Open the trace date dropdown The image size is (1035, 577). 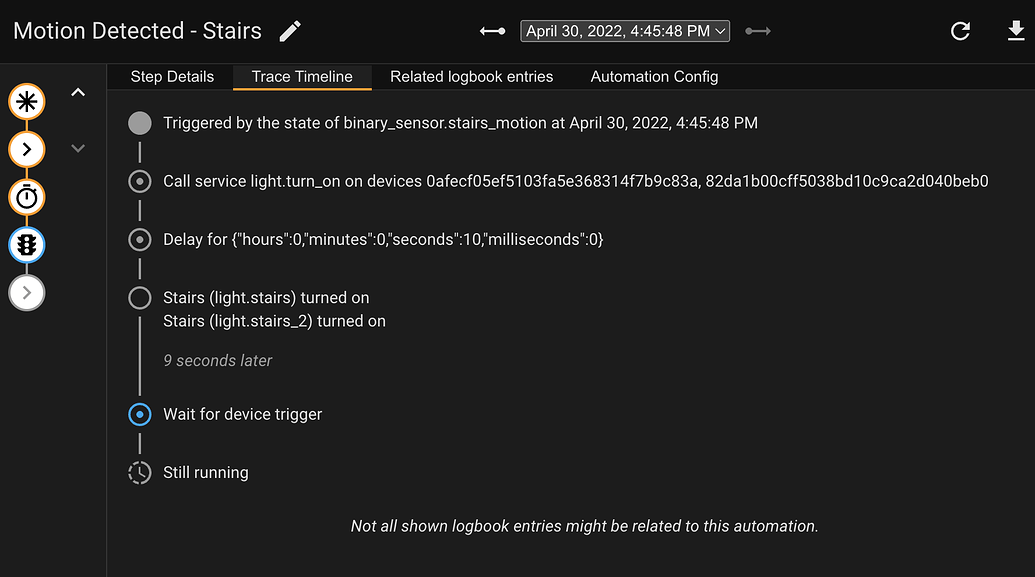click(625, 31)
